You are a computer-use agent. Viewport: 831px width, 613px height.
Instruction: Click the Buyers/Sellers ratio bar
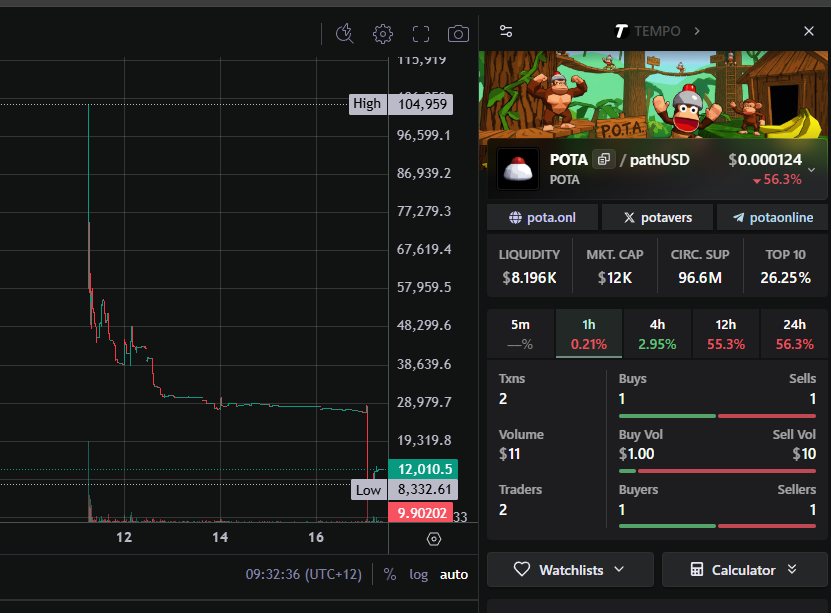click(717, 526)
